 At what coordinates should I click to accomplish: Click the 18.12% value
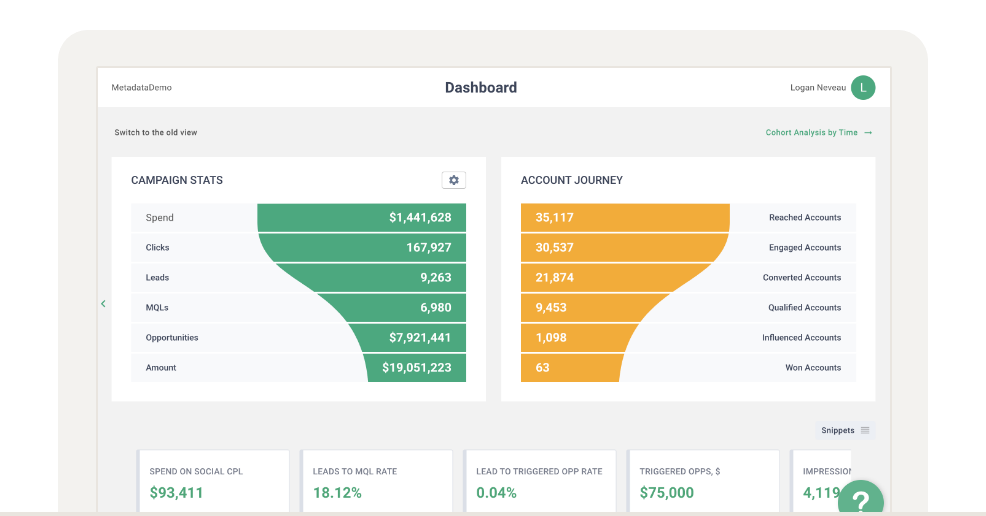pos(337,493)
